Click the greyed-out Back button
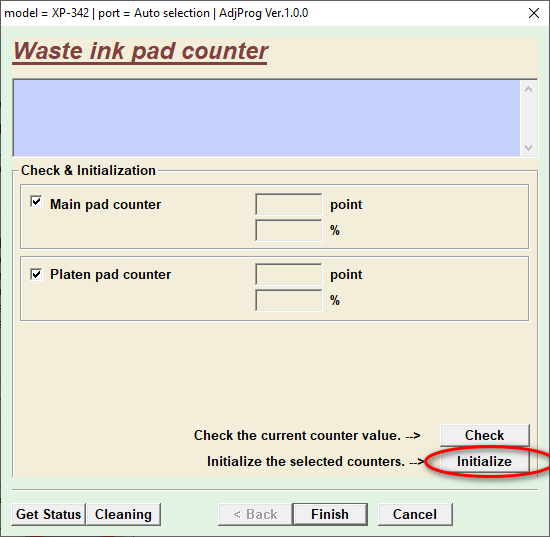 coord(255,515)
